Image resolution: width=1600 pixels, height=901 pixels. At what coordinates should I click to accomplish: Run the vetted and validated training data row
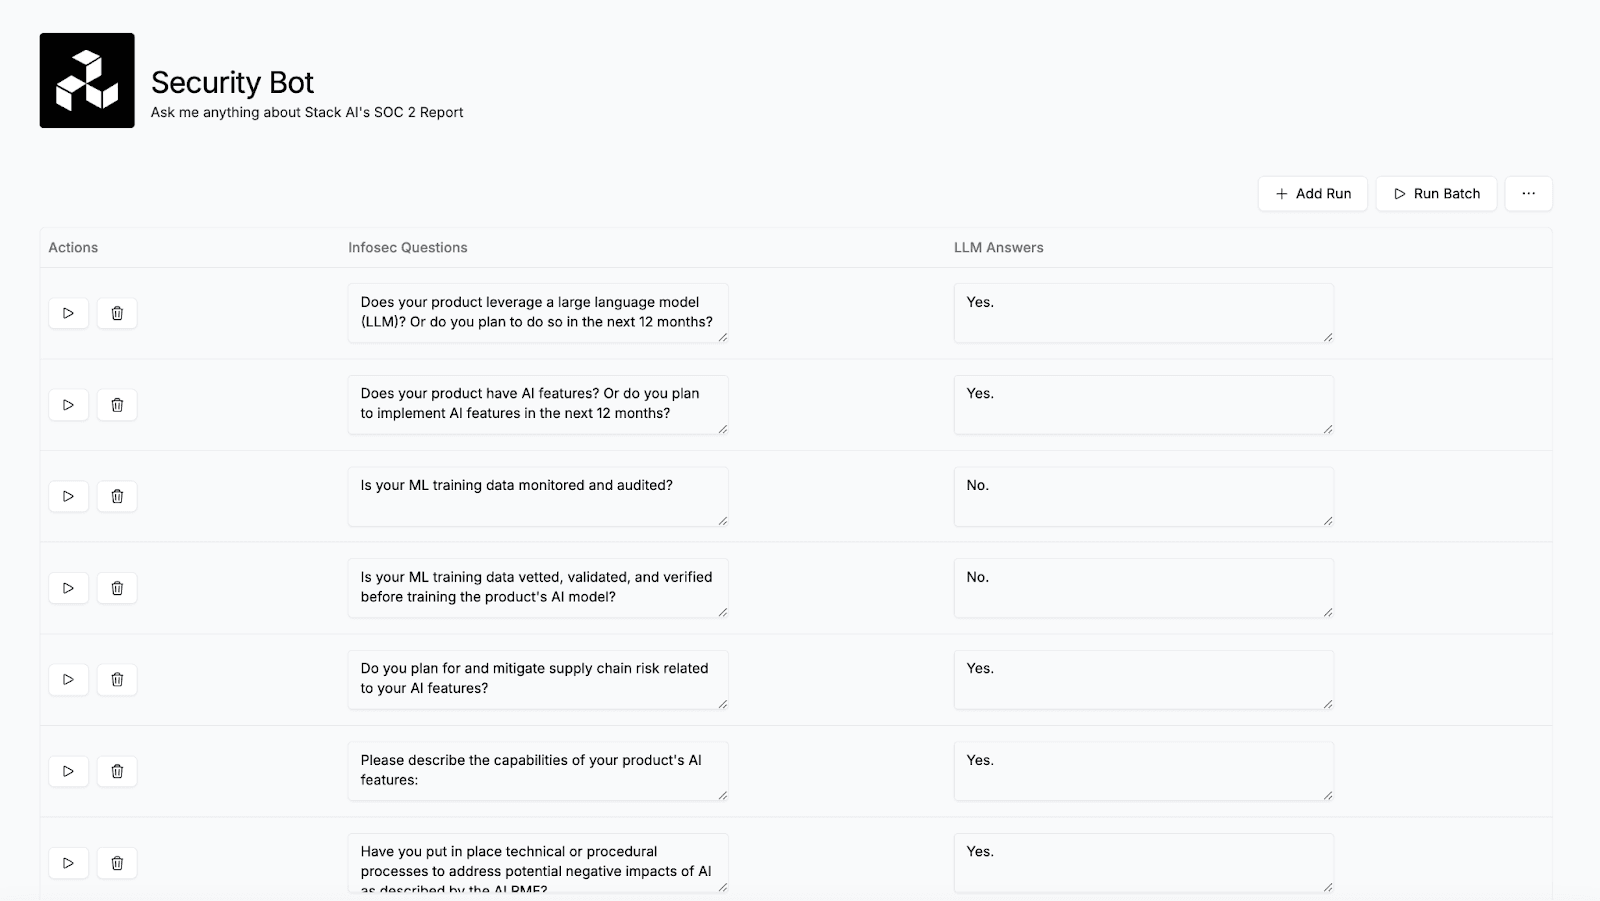(x=68, y=588)
